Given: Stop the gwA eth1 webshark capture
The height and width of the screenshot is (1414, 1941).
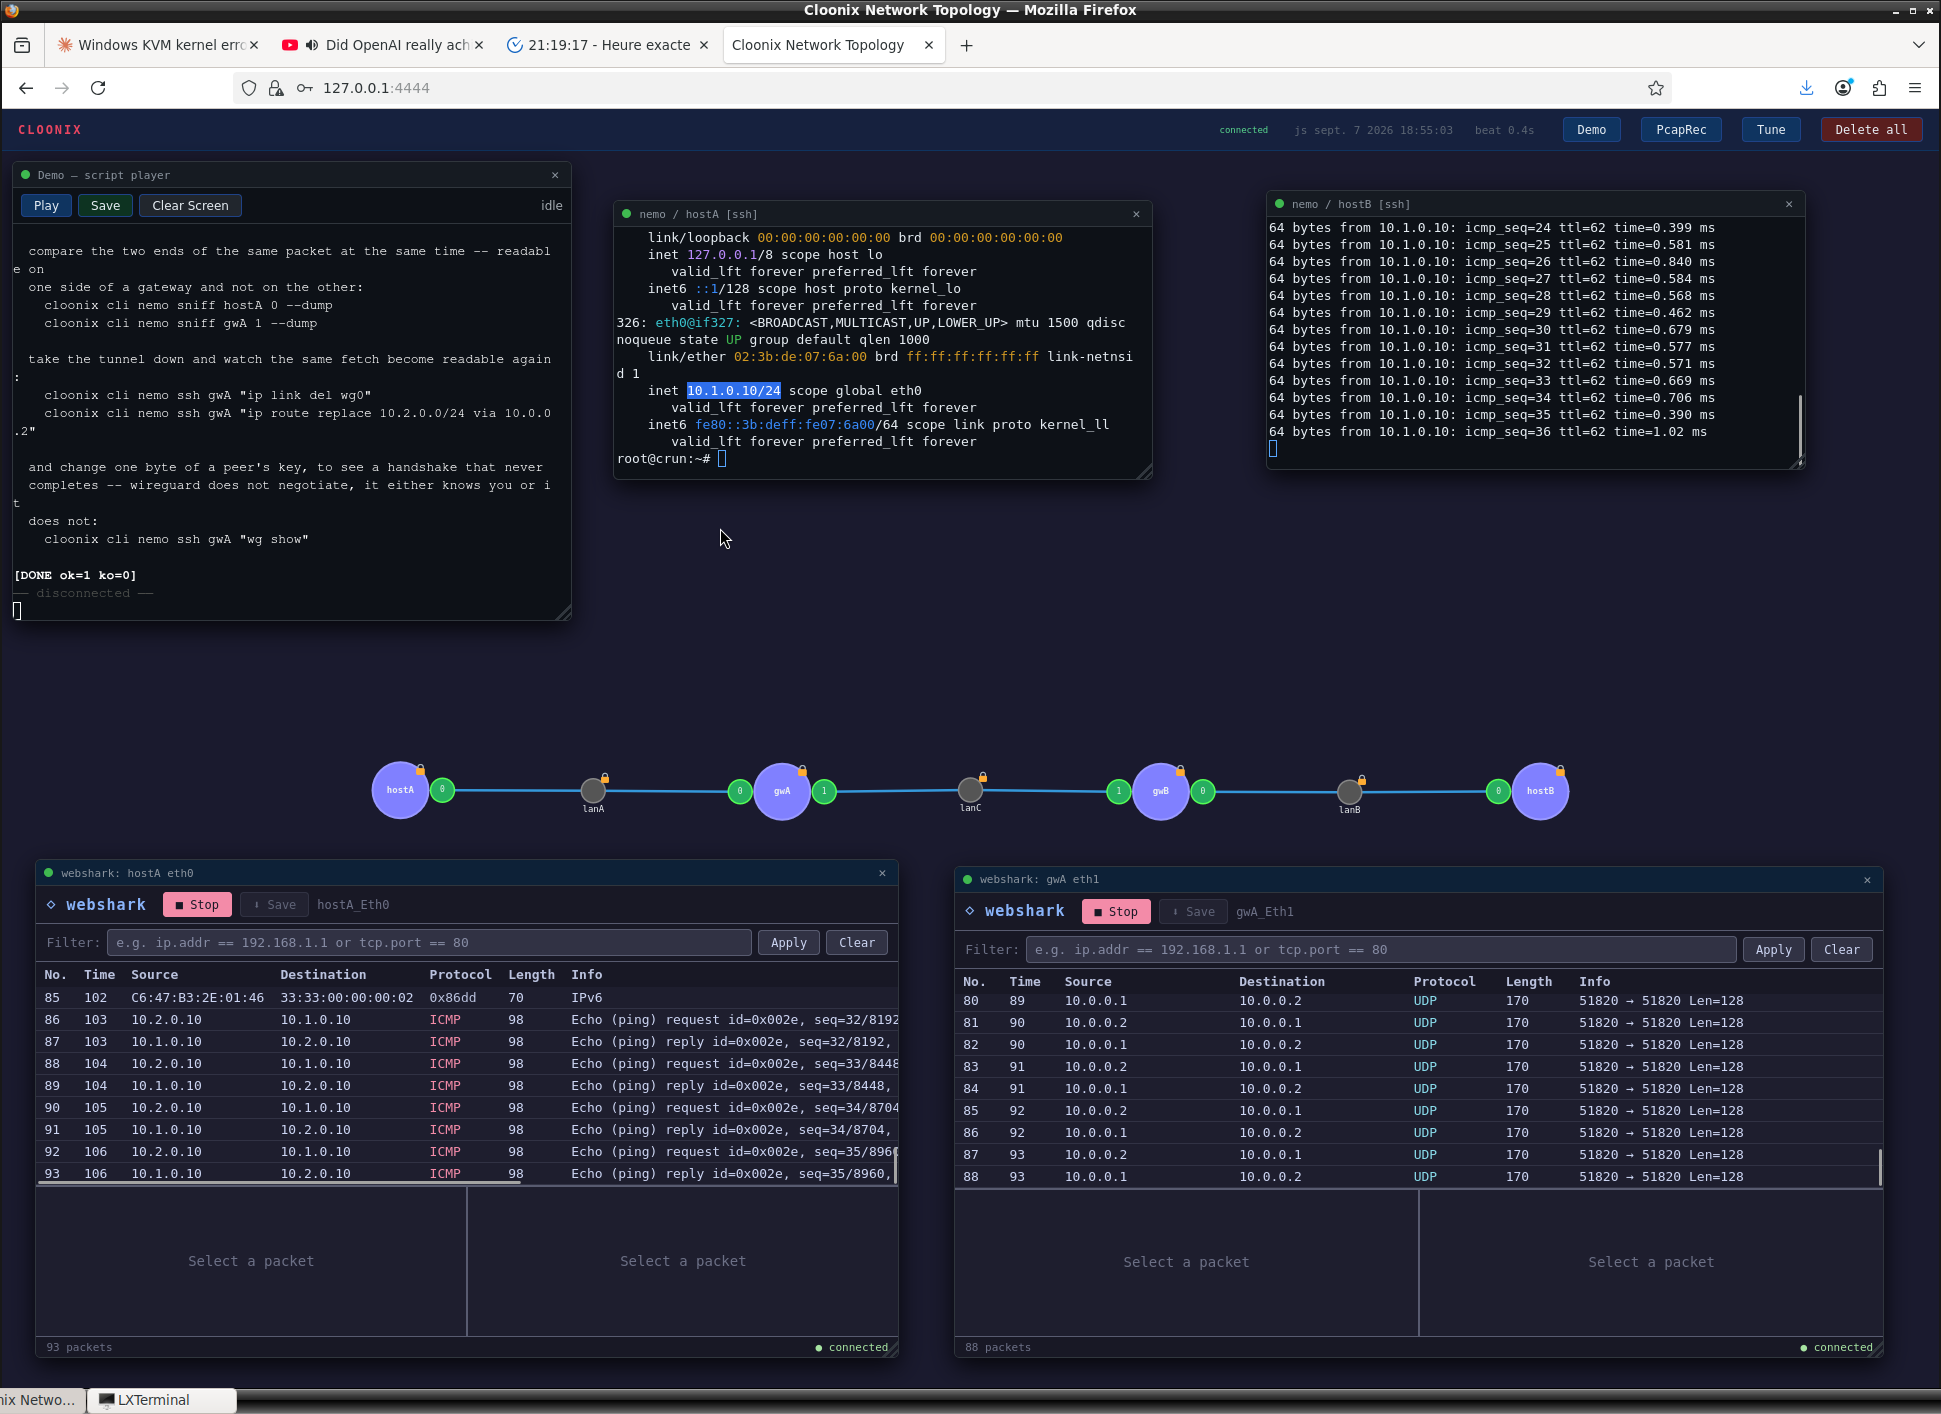Looking at the screenshot, I should 1116,911.
